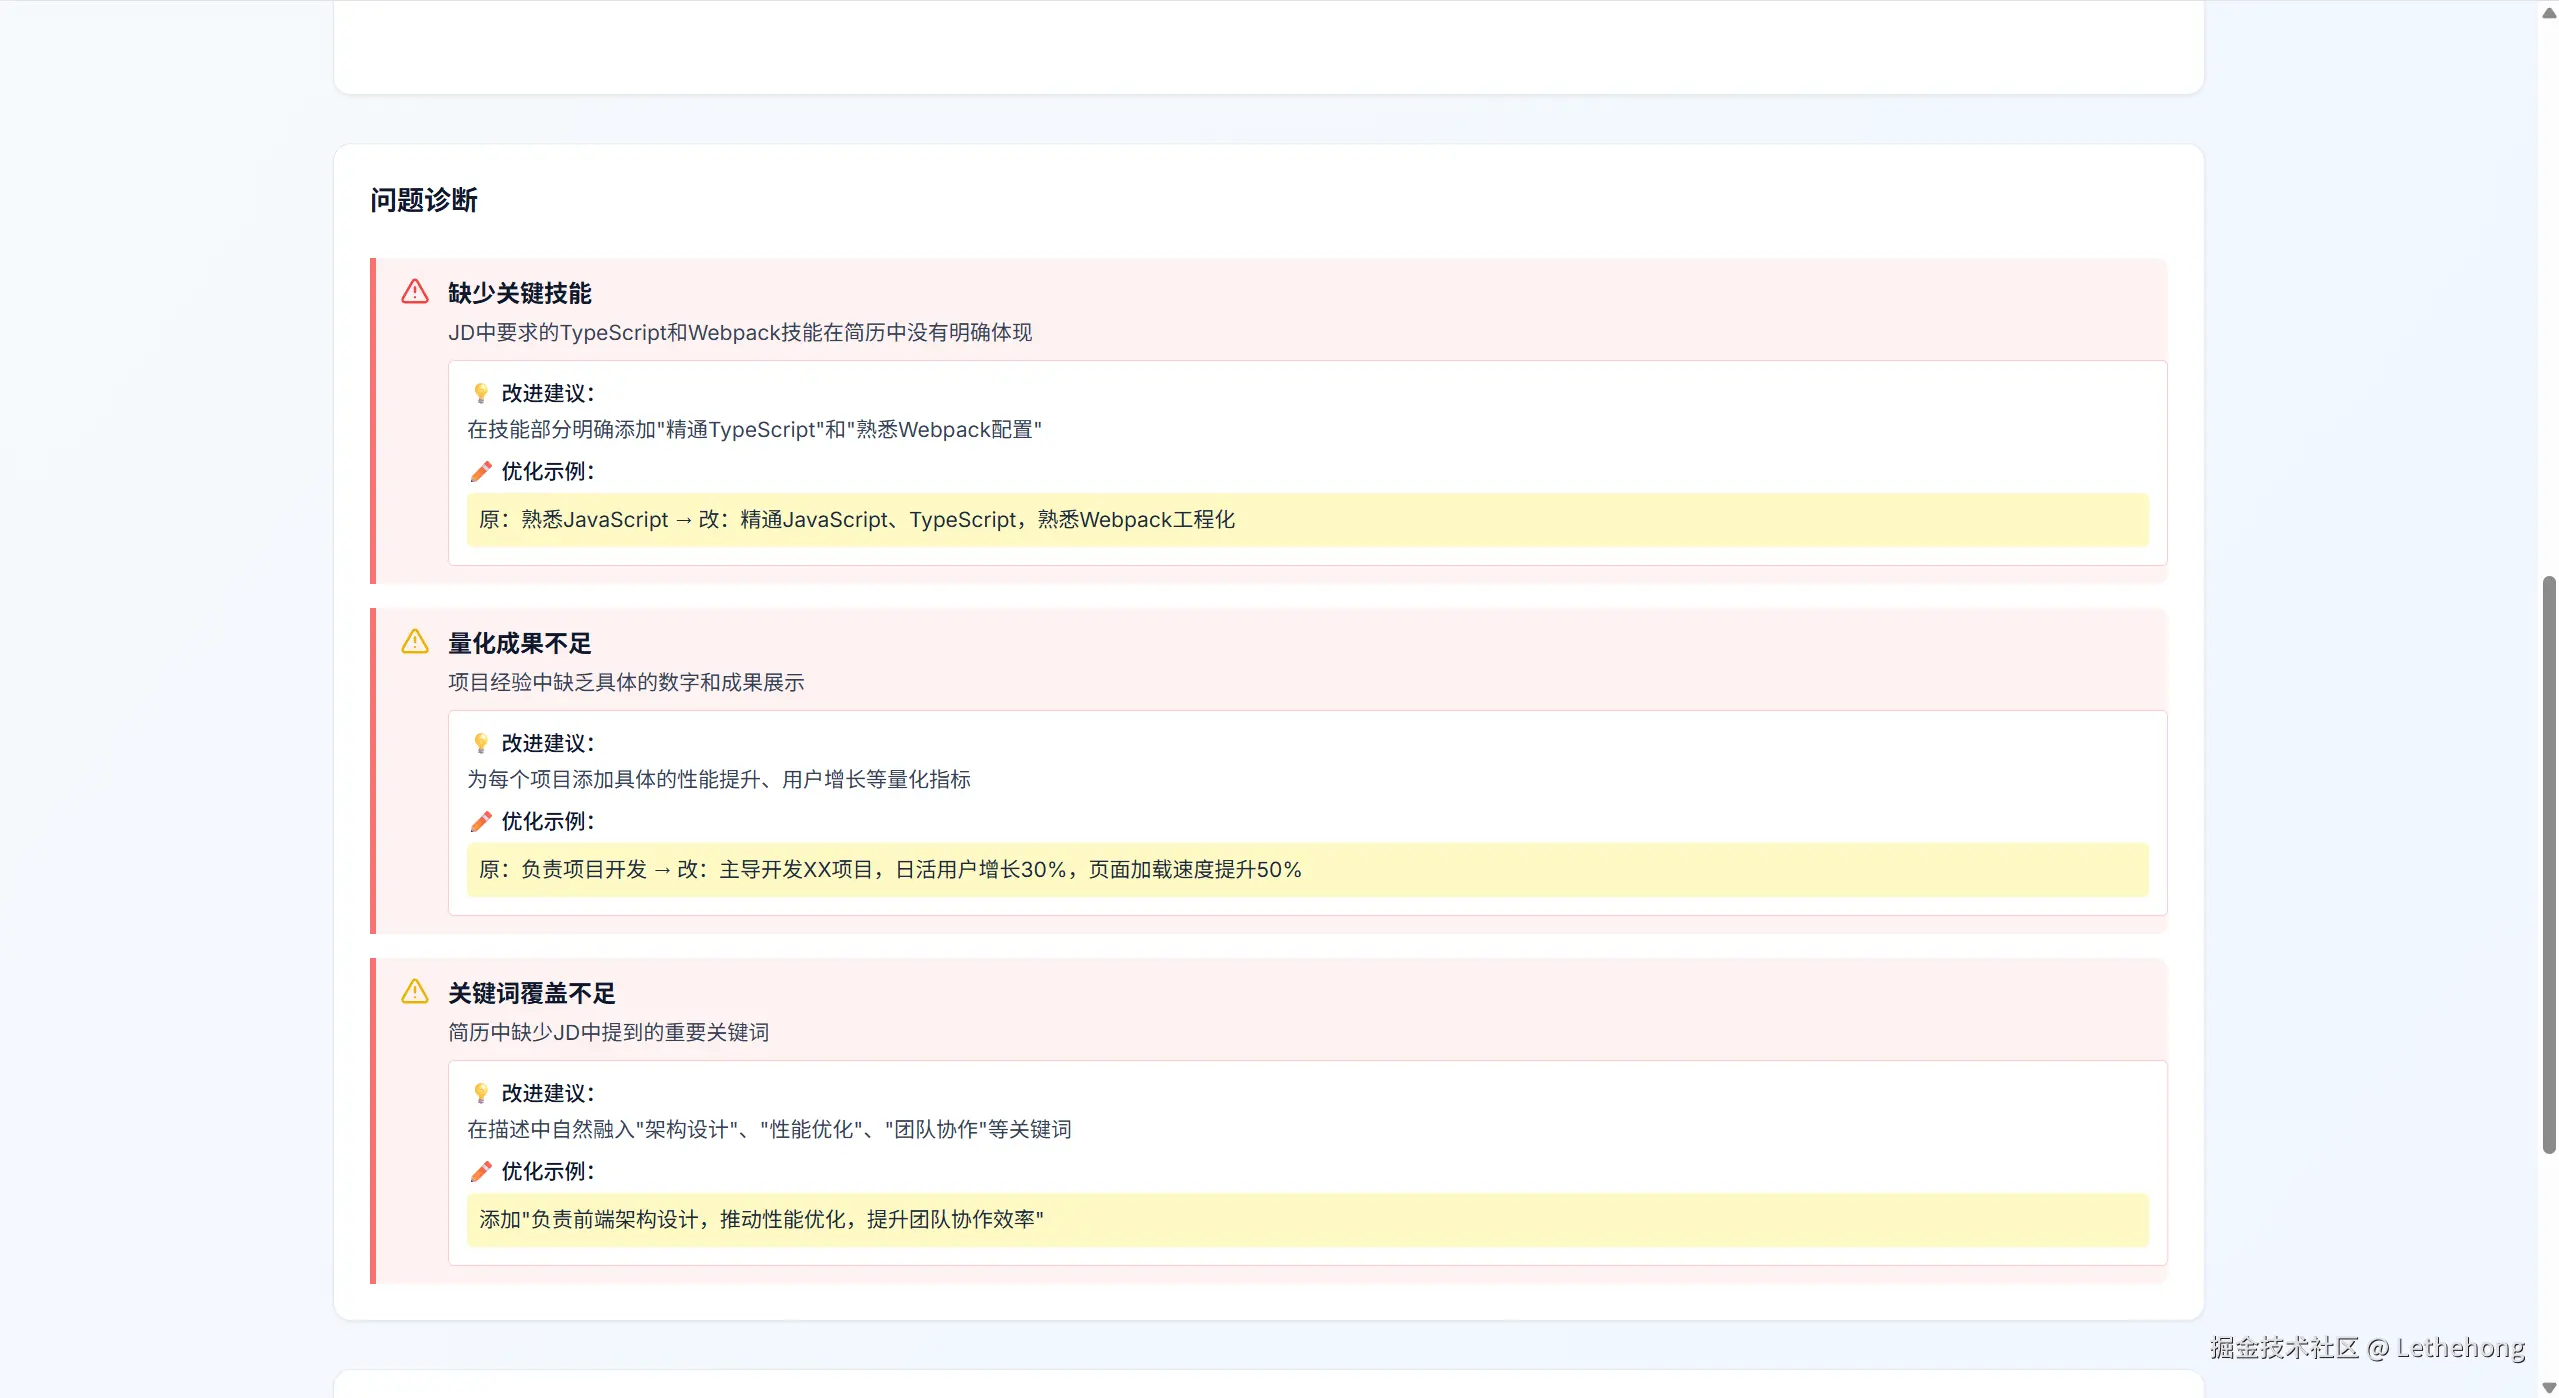Click pencil icon in 量化成果不足 example
The width and height of the screenshot is (2559, 1398).
point(481,821)
